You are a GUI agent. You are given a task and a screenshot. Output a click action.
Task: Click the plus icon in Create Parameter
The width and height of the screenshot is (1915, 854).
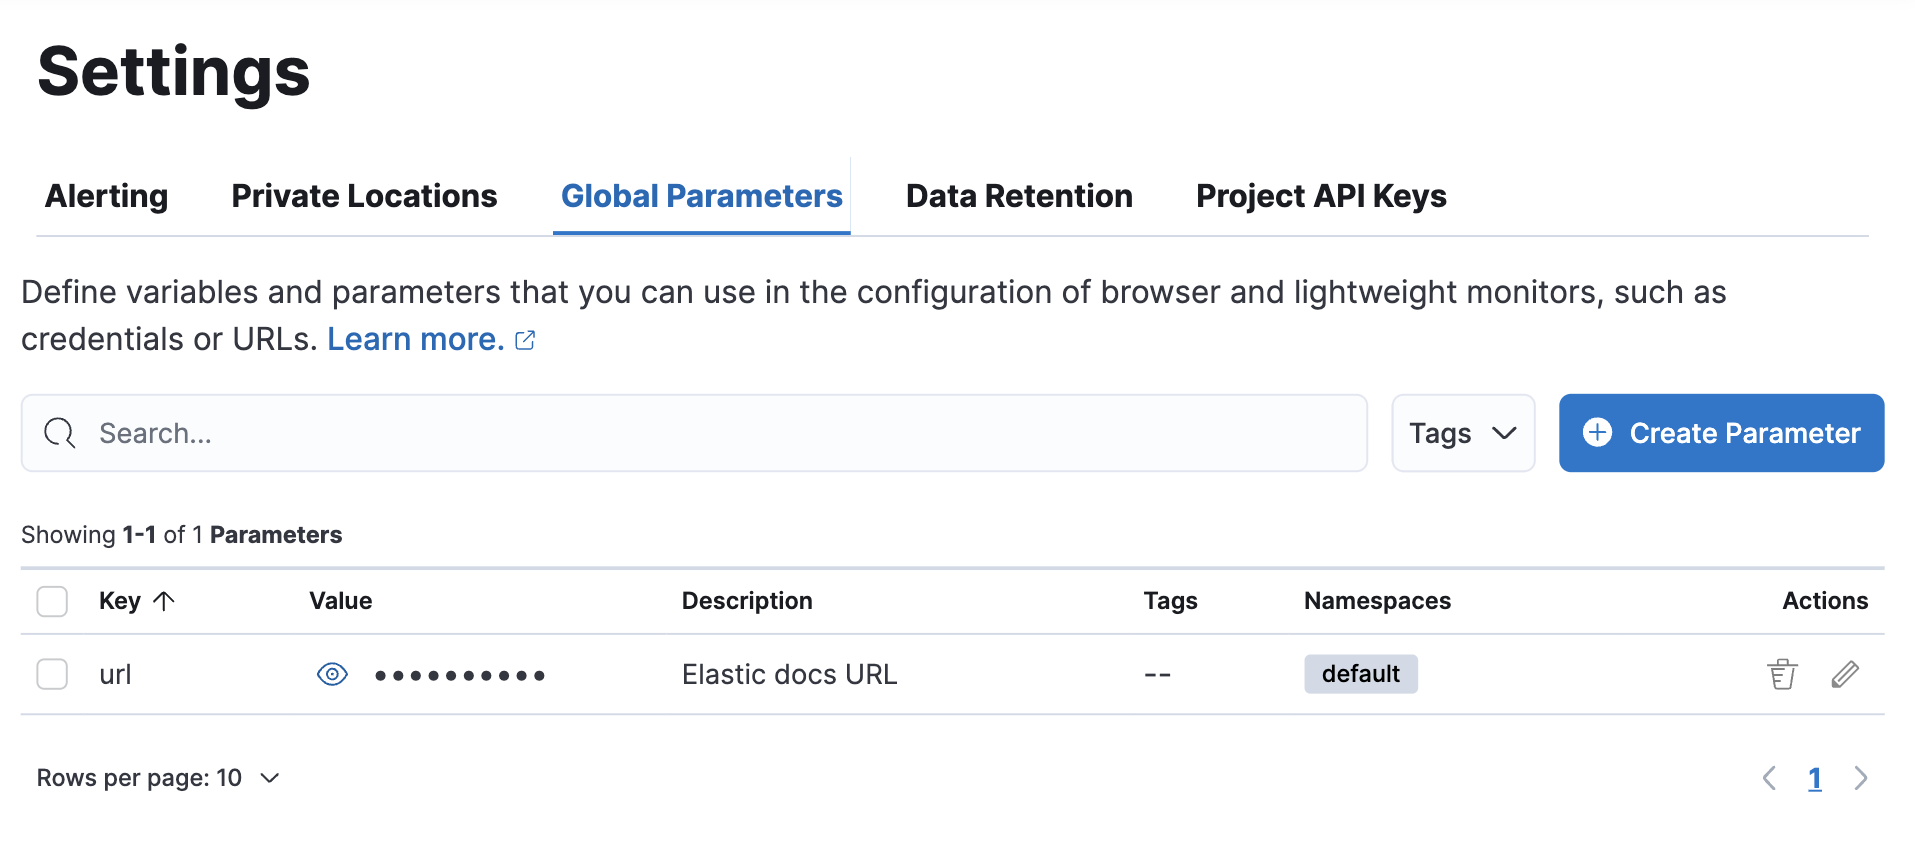[x=1597, y=432]
